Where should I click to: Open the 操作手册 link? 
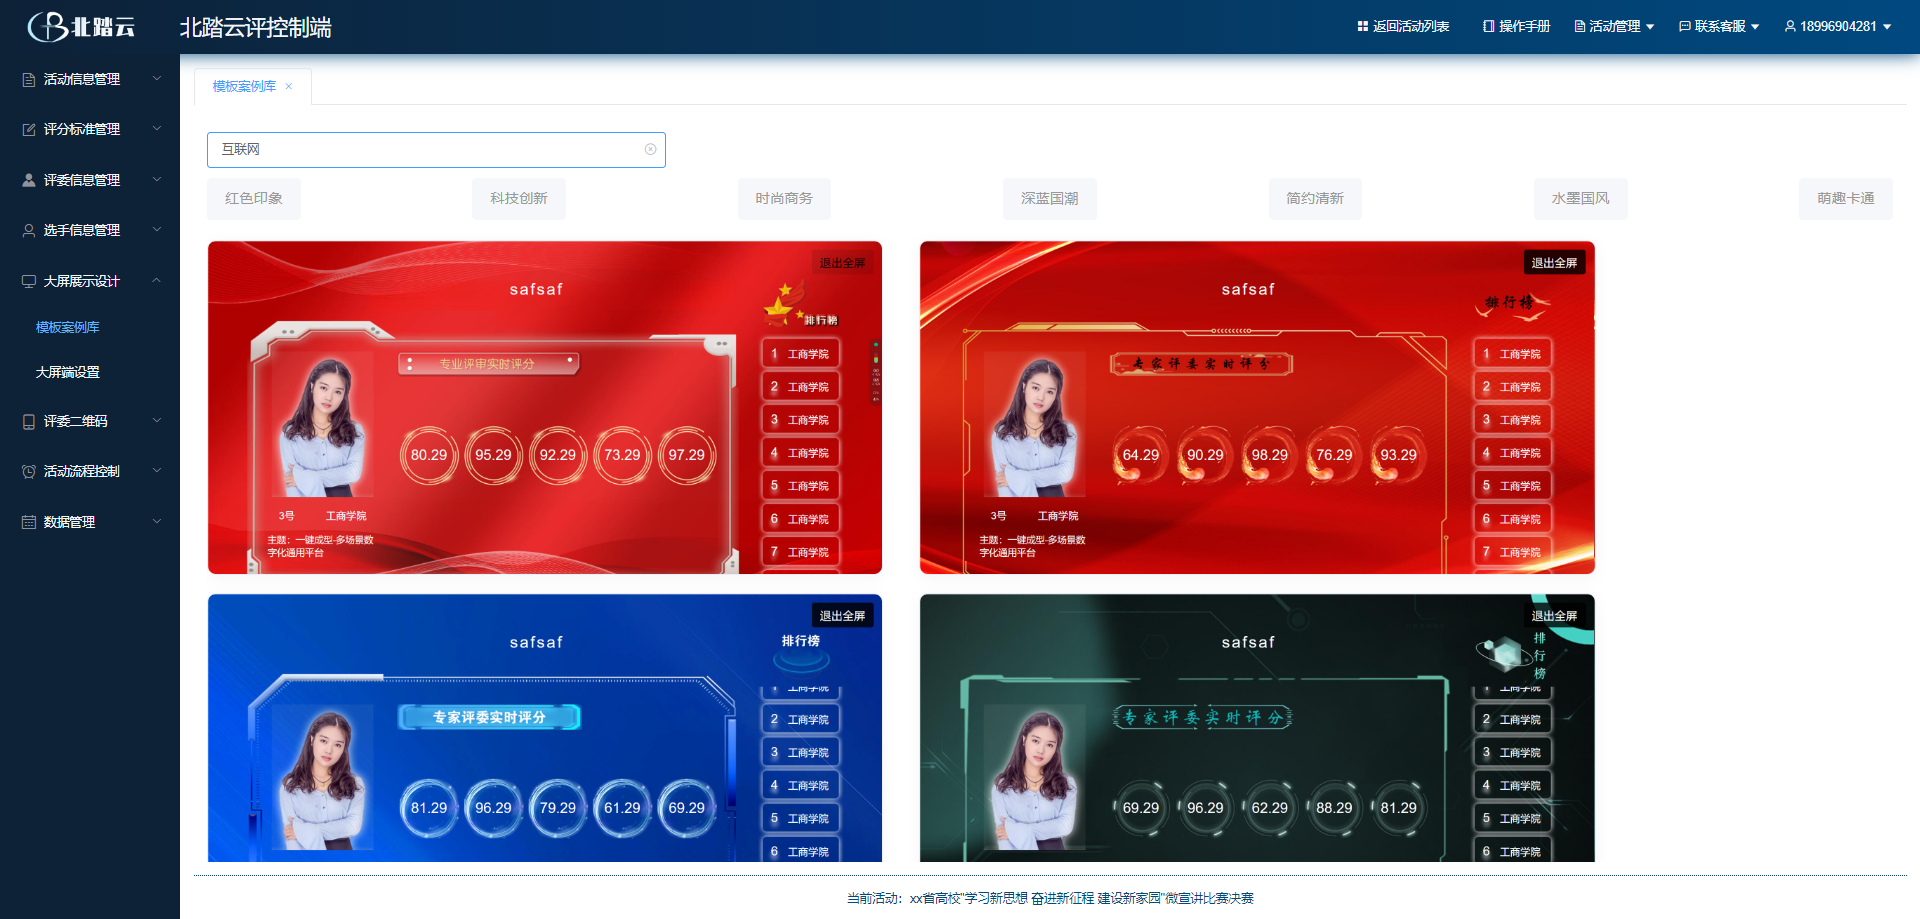coord(1516,26)
